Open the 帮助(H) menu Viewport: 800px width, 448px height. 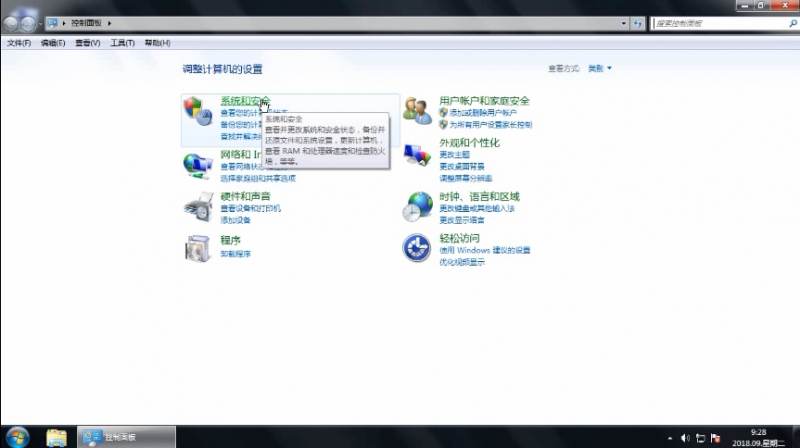[157, 43]
